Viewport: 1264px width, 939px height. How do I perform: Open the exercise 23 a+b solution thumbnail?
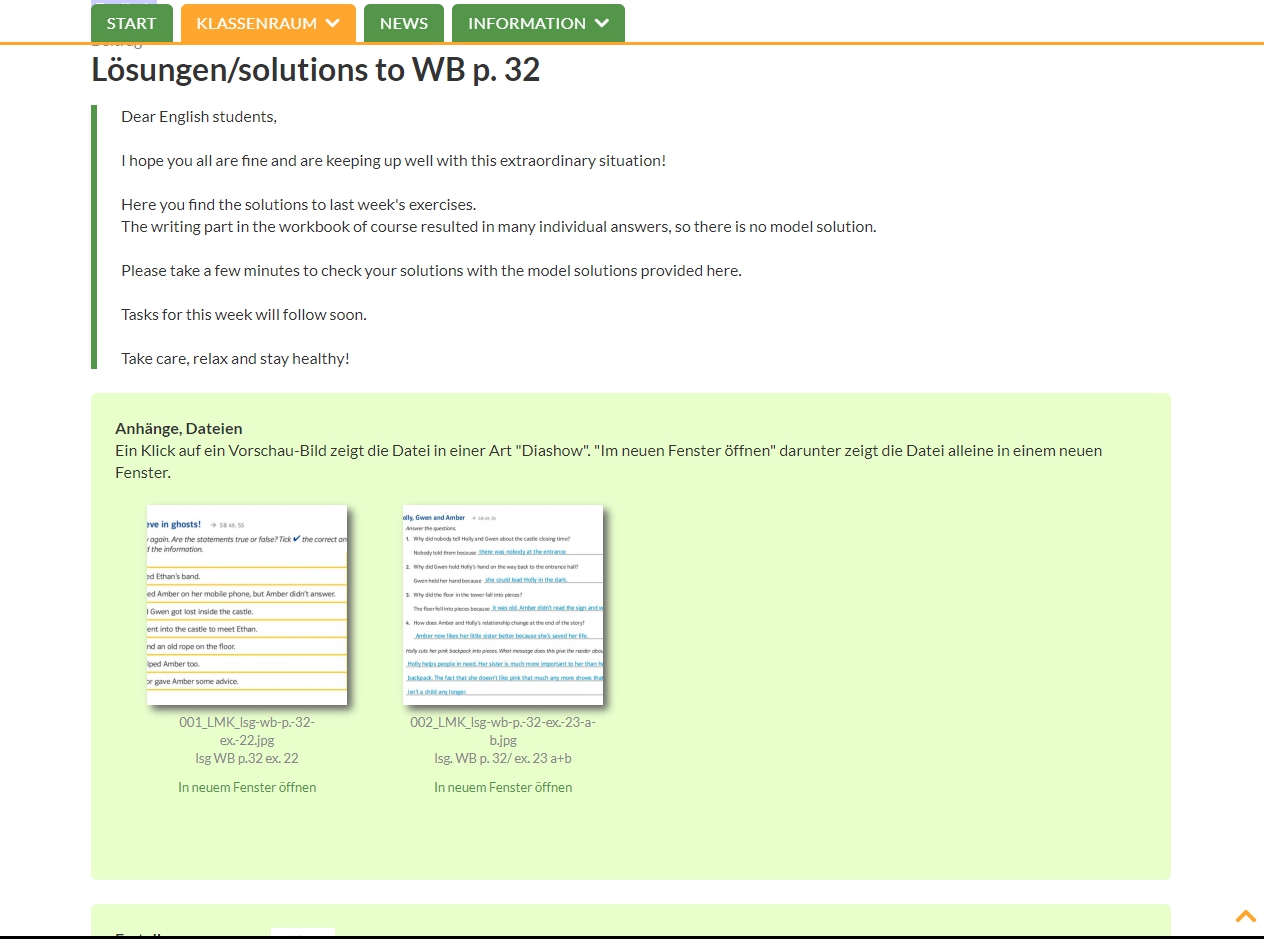pyautogui.click(x=503, y=605)
